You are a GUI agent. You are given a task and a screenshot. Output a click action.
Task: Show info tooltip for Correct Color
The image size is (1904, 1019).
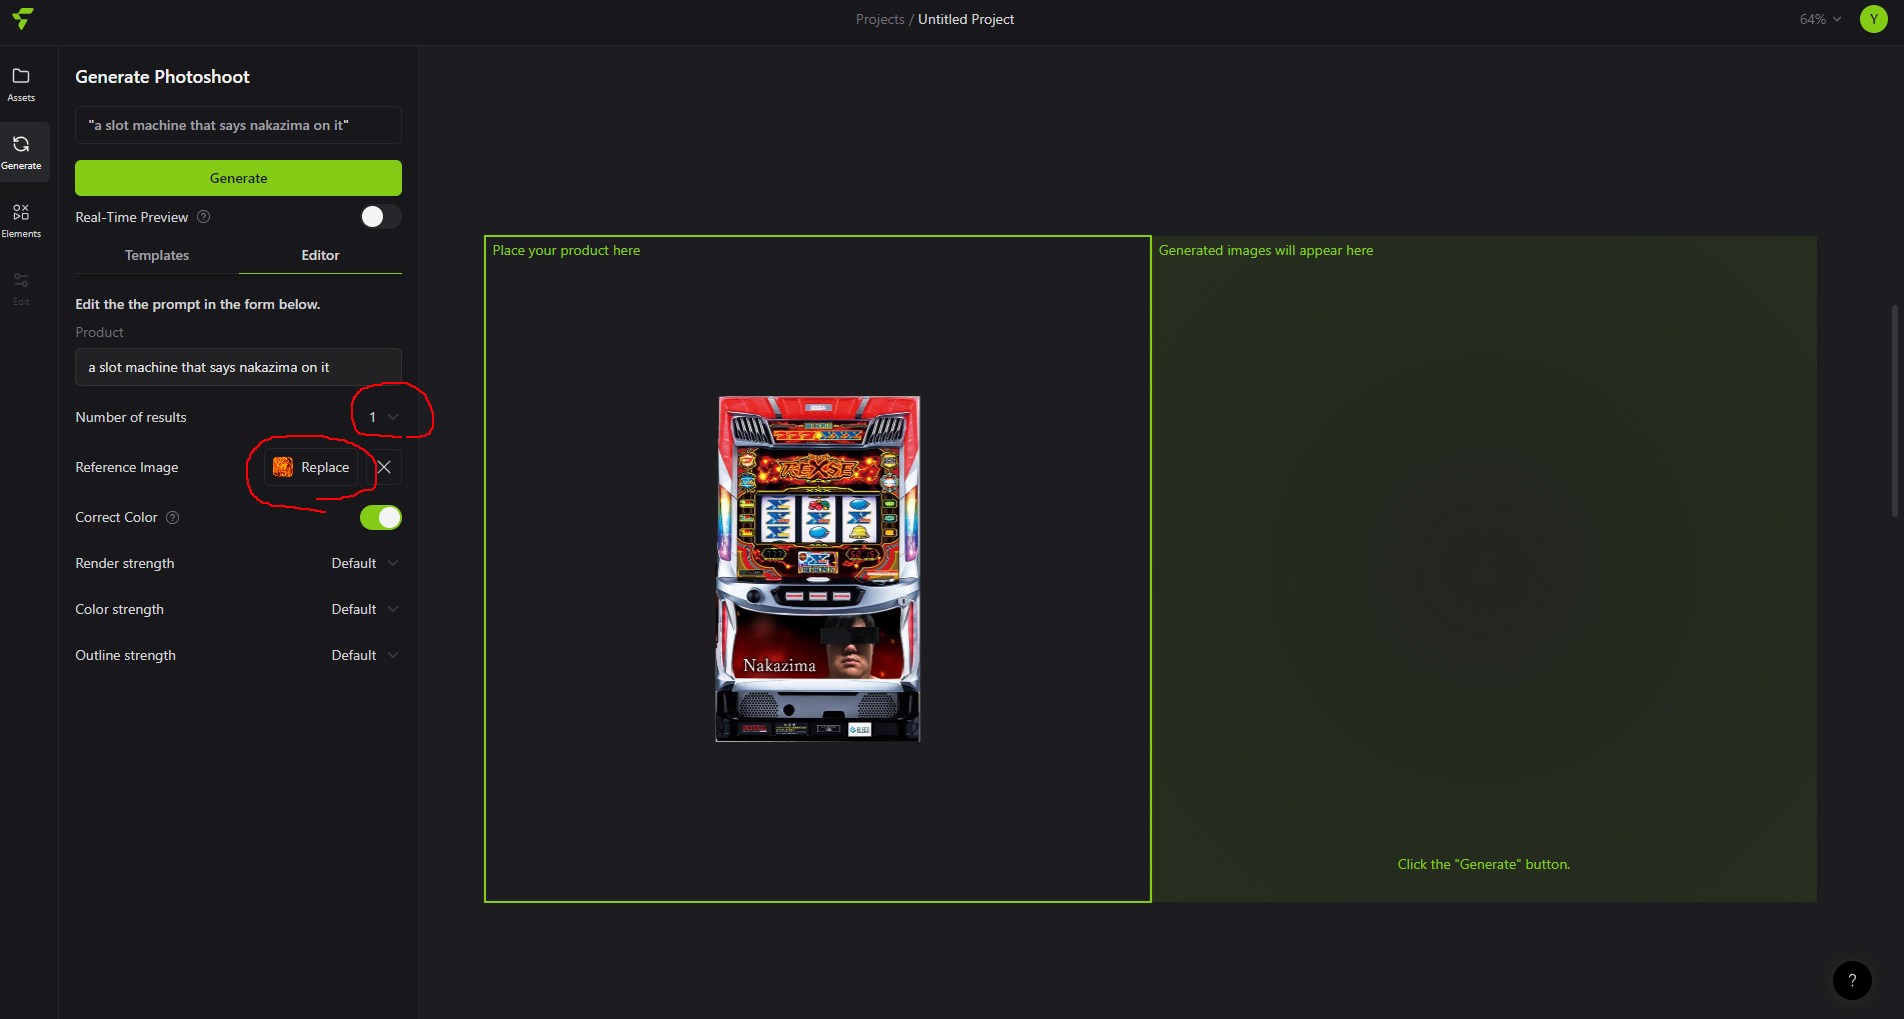tap(172, 517)
